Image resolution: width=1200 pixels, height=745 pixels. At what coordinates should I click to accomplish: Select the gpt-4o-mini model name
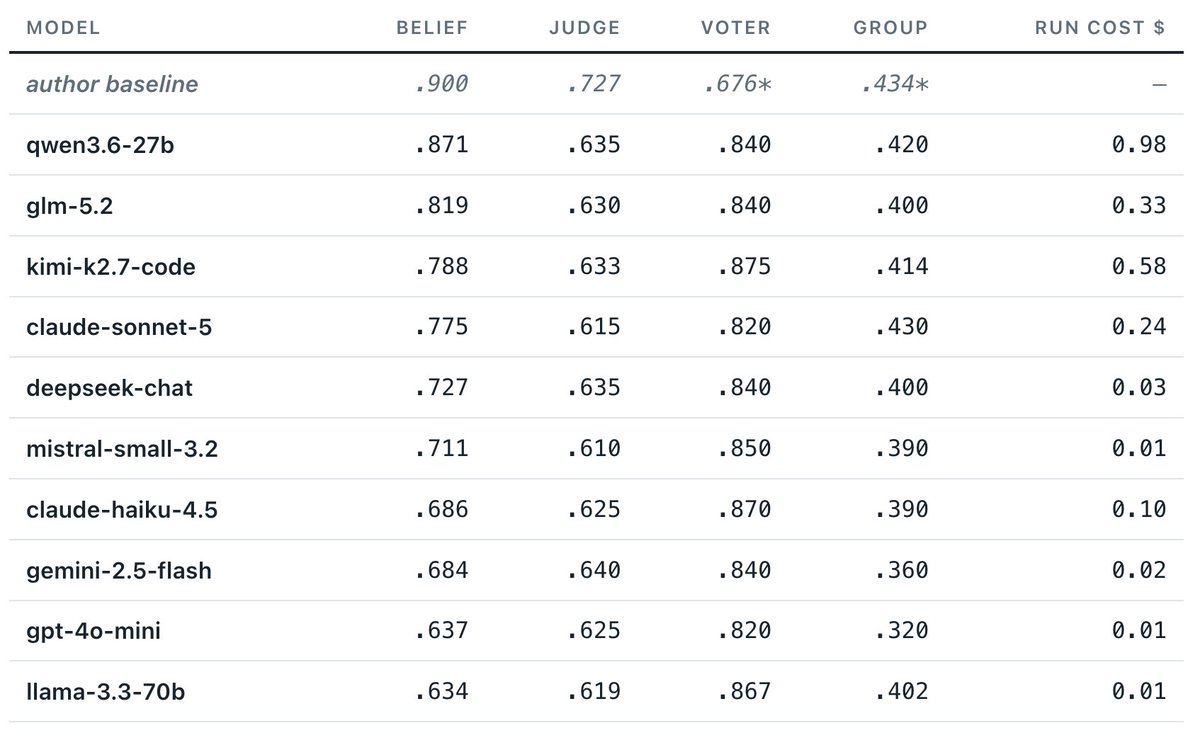93,631
